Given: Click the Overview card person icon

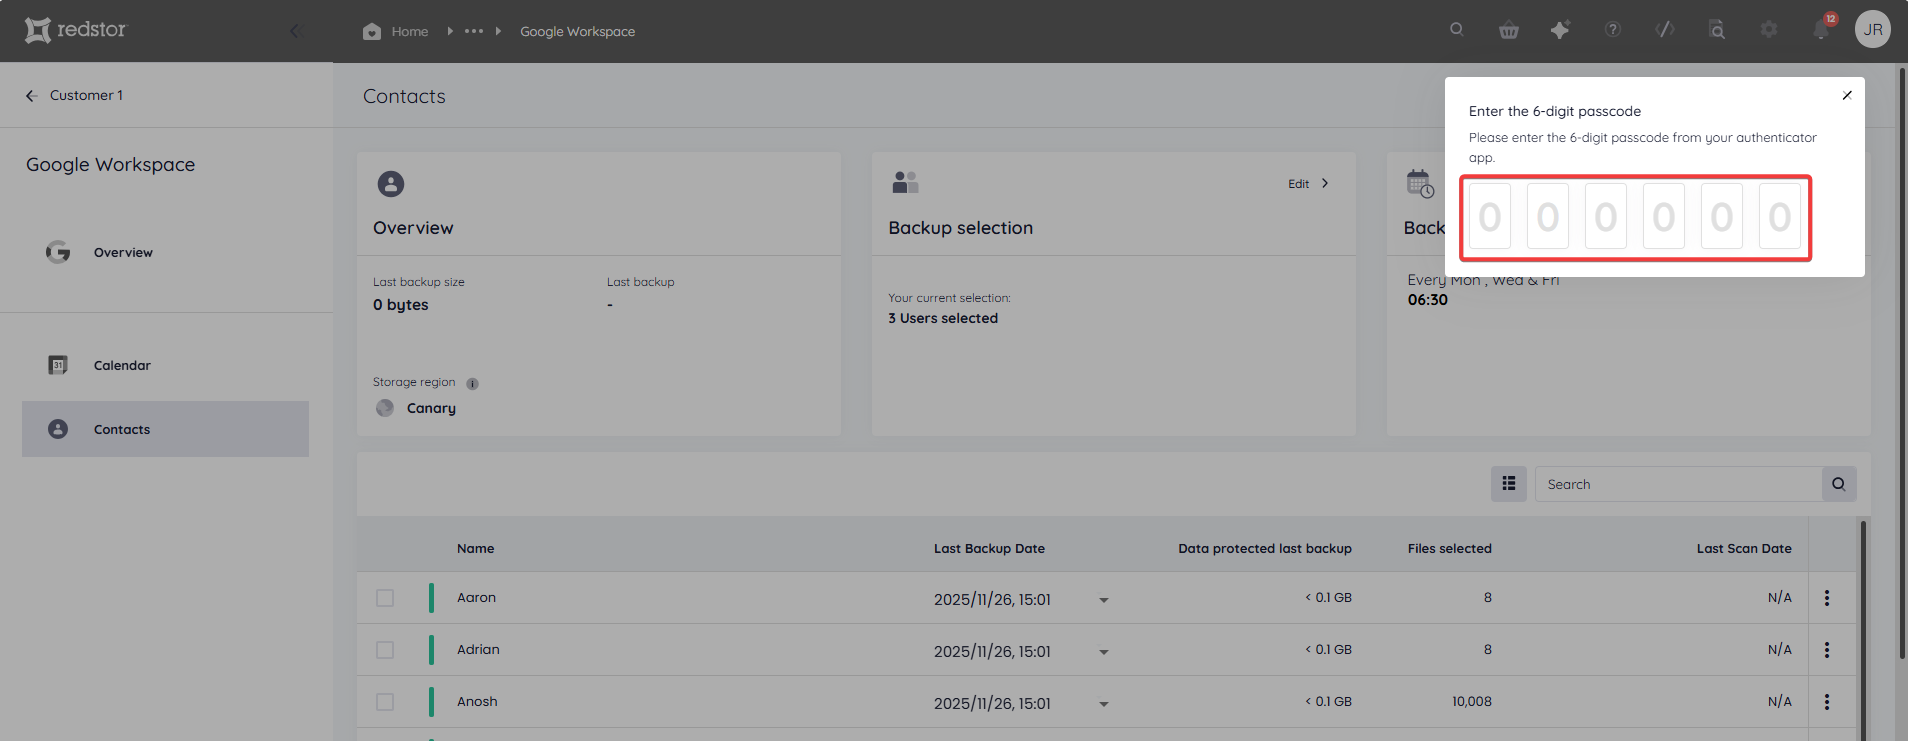Looking at the screenshot, I should 391,184.
